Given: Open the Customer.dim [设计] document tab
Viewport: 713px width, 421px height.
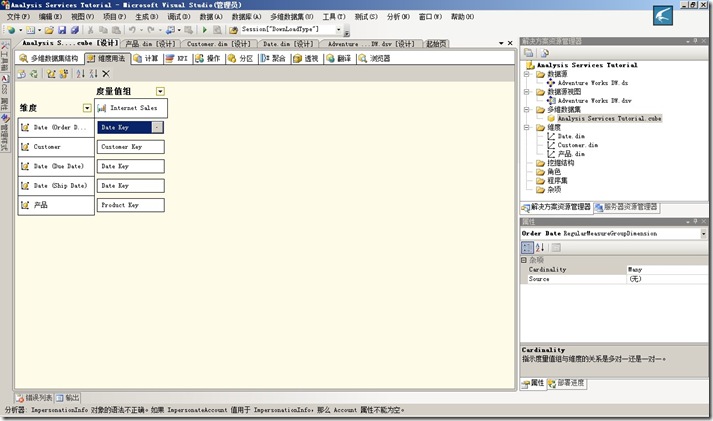Looking at the screenshot, I should tap(218, 44).
